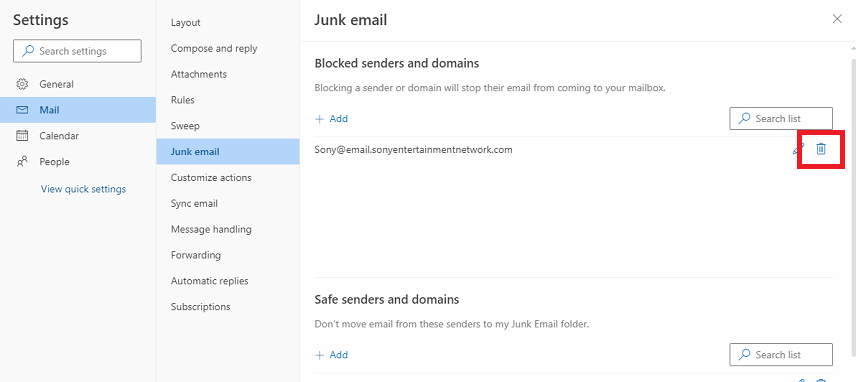Open View quick settings link
The height and width of the screenshot is (382, 856).
click(x=84, y=189)
